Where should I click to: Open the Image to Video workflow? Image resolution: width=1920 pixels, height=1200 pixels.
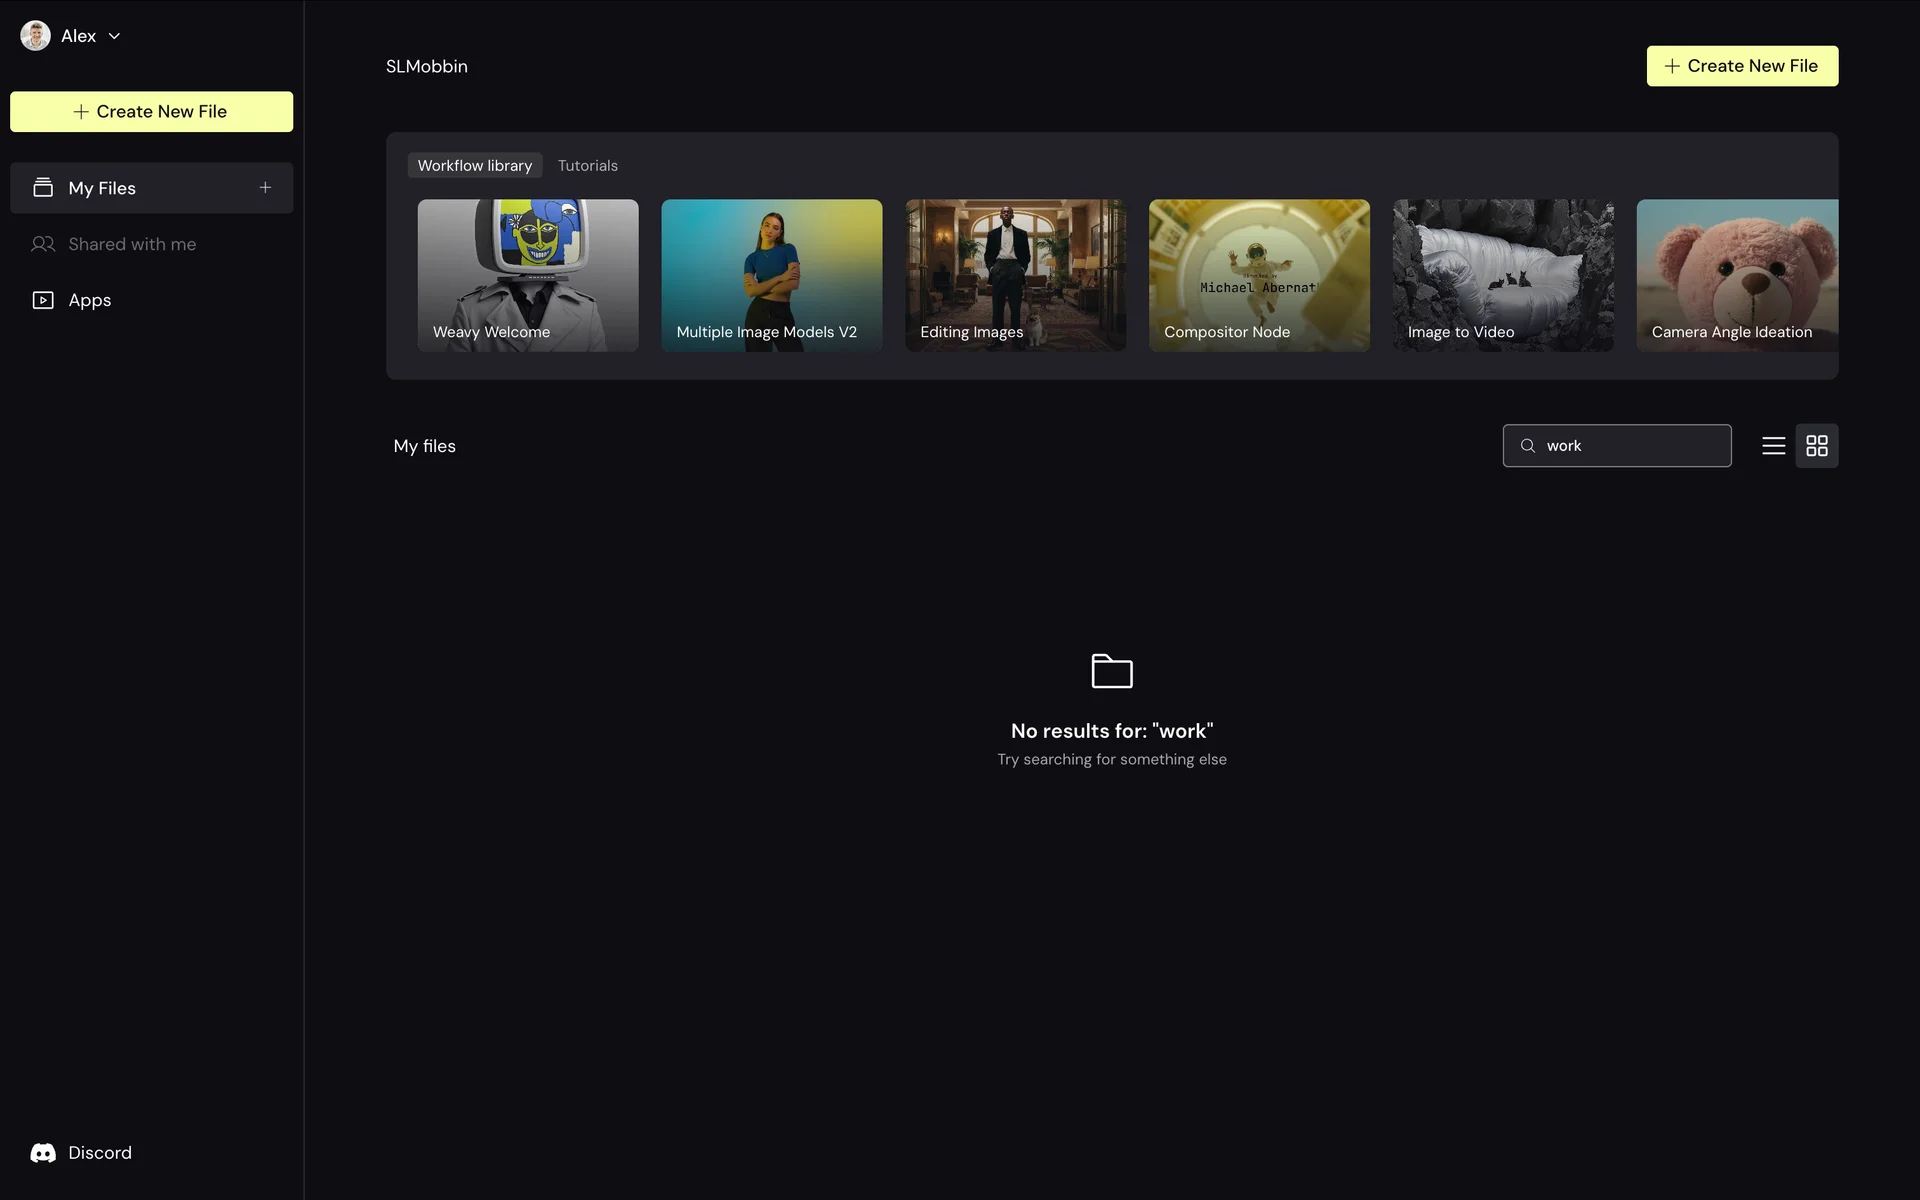(1502, 275)
